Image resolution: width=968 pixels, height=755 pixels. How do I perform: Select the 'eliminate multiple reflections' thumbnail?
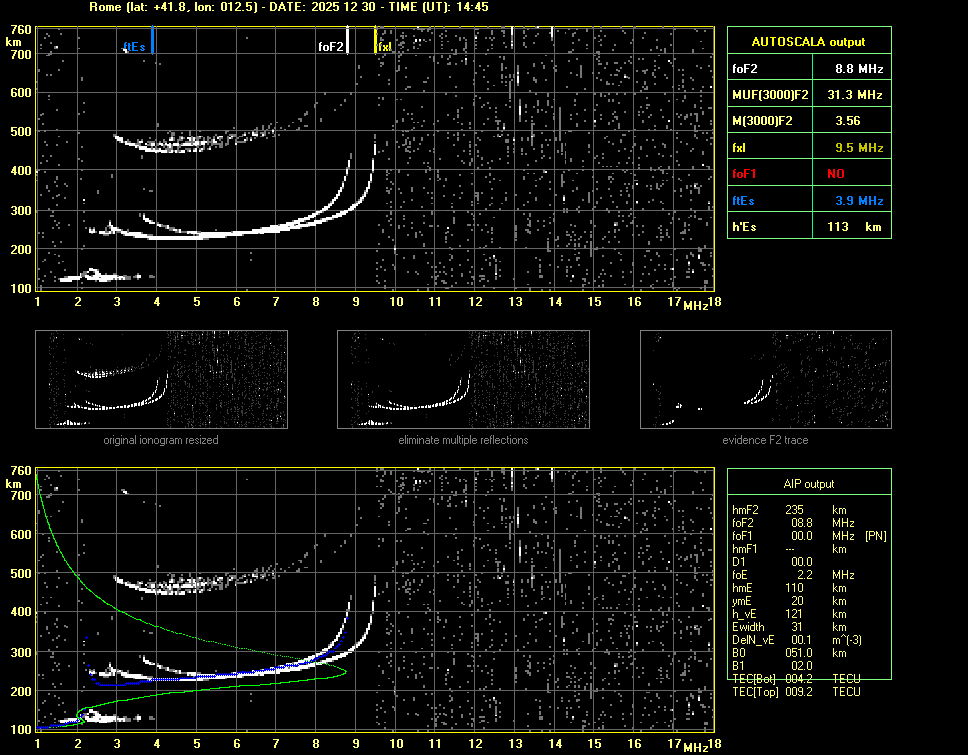463,379
